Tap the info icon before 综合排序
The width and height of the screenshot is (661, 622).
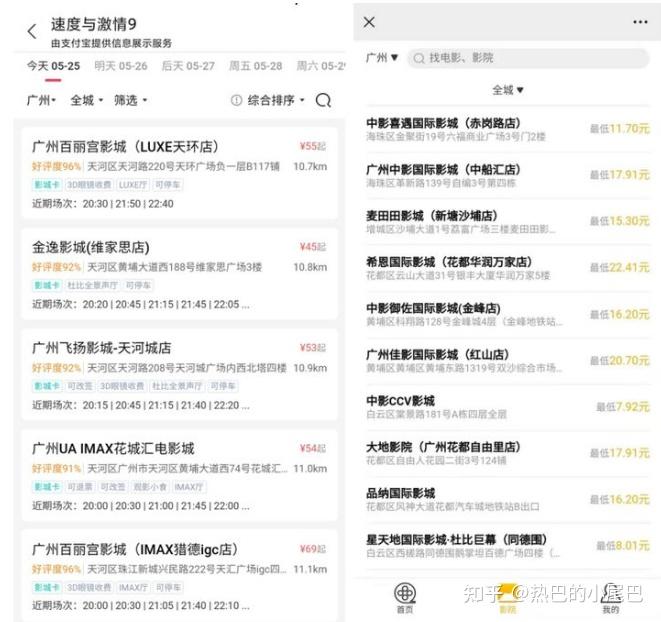tap(236, 100)
